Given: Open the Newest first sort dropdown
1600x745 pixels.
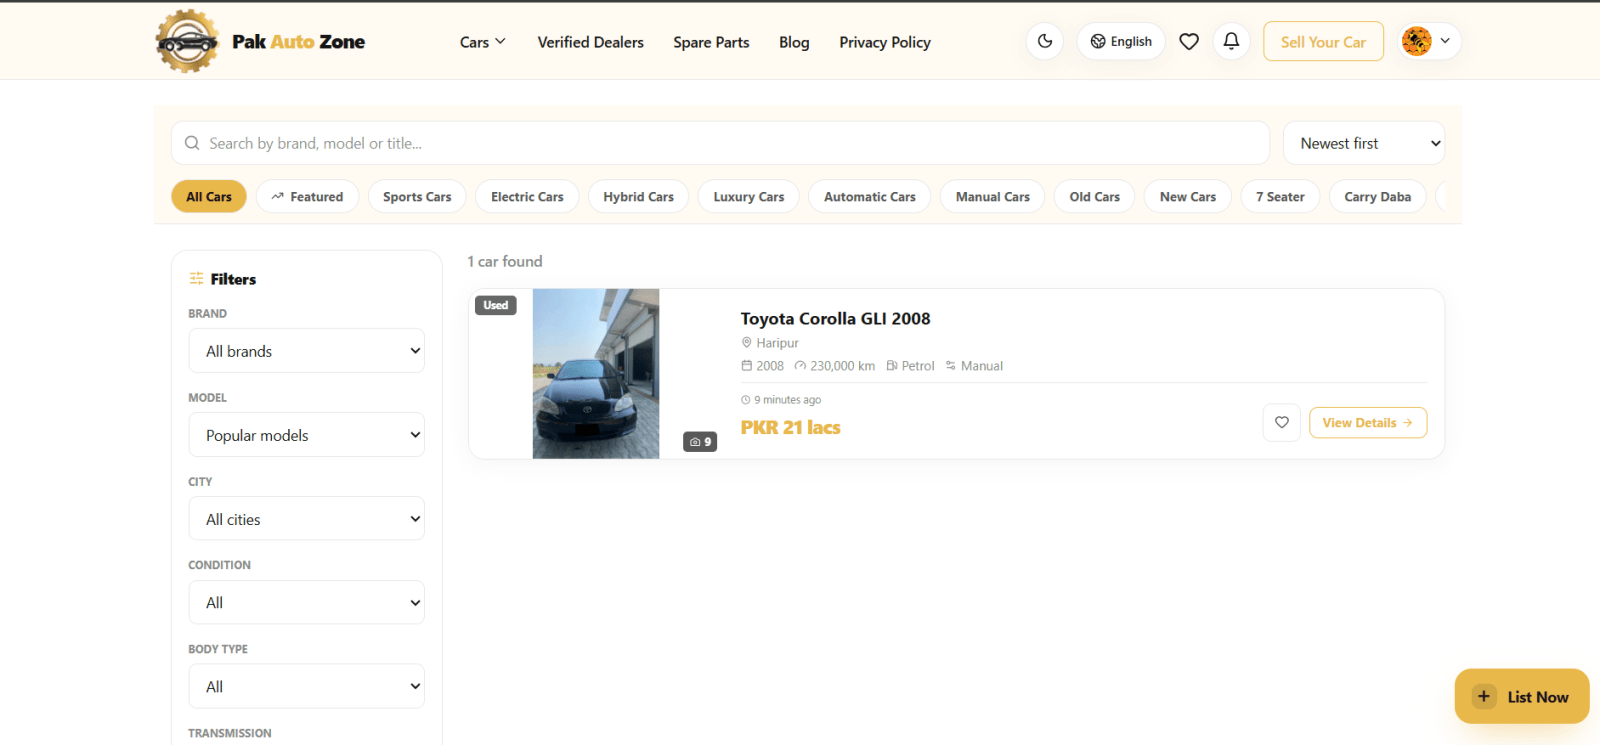Looking at the screenshot, I should click(1364, 143).
